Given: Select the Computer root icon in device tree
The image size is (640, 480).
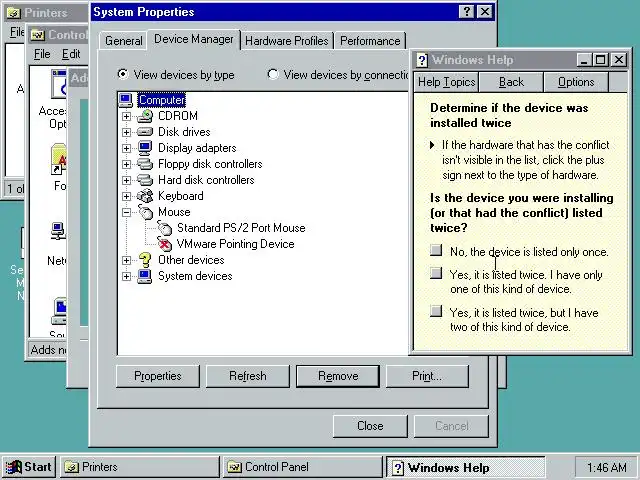Looking at the screenshot, I should pos(126,100).
